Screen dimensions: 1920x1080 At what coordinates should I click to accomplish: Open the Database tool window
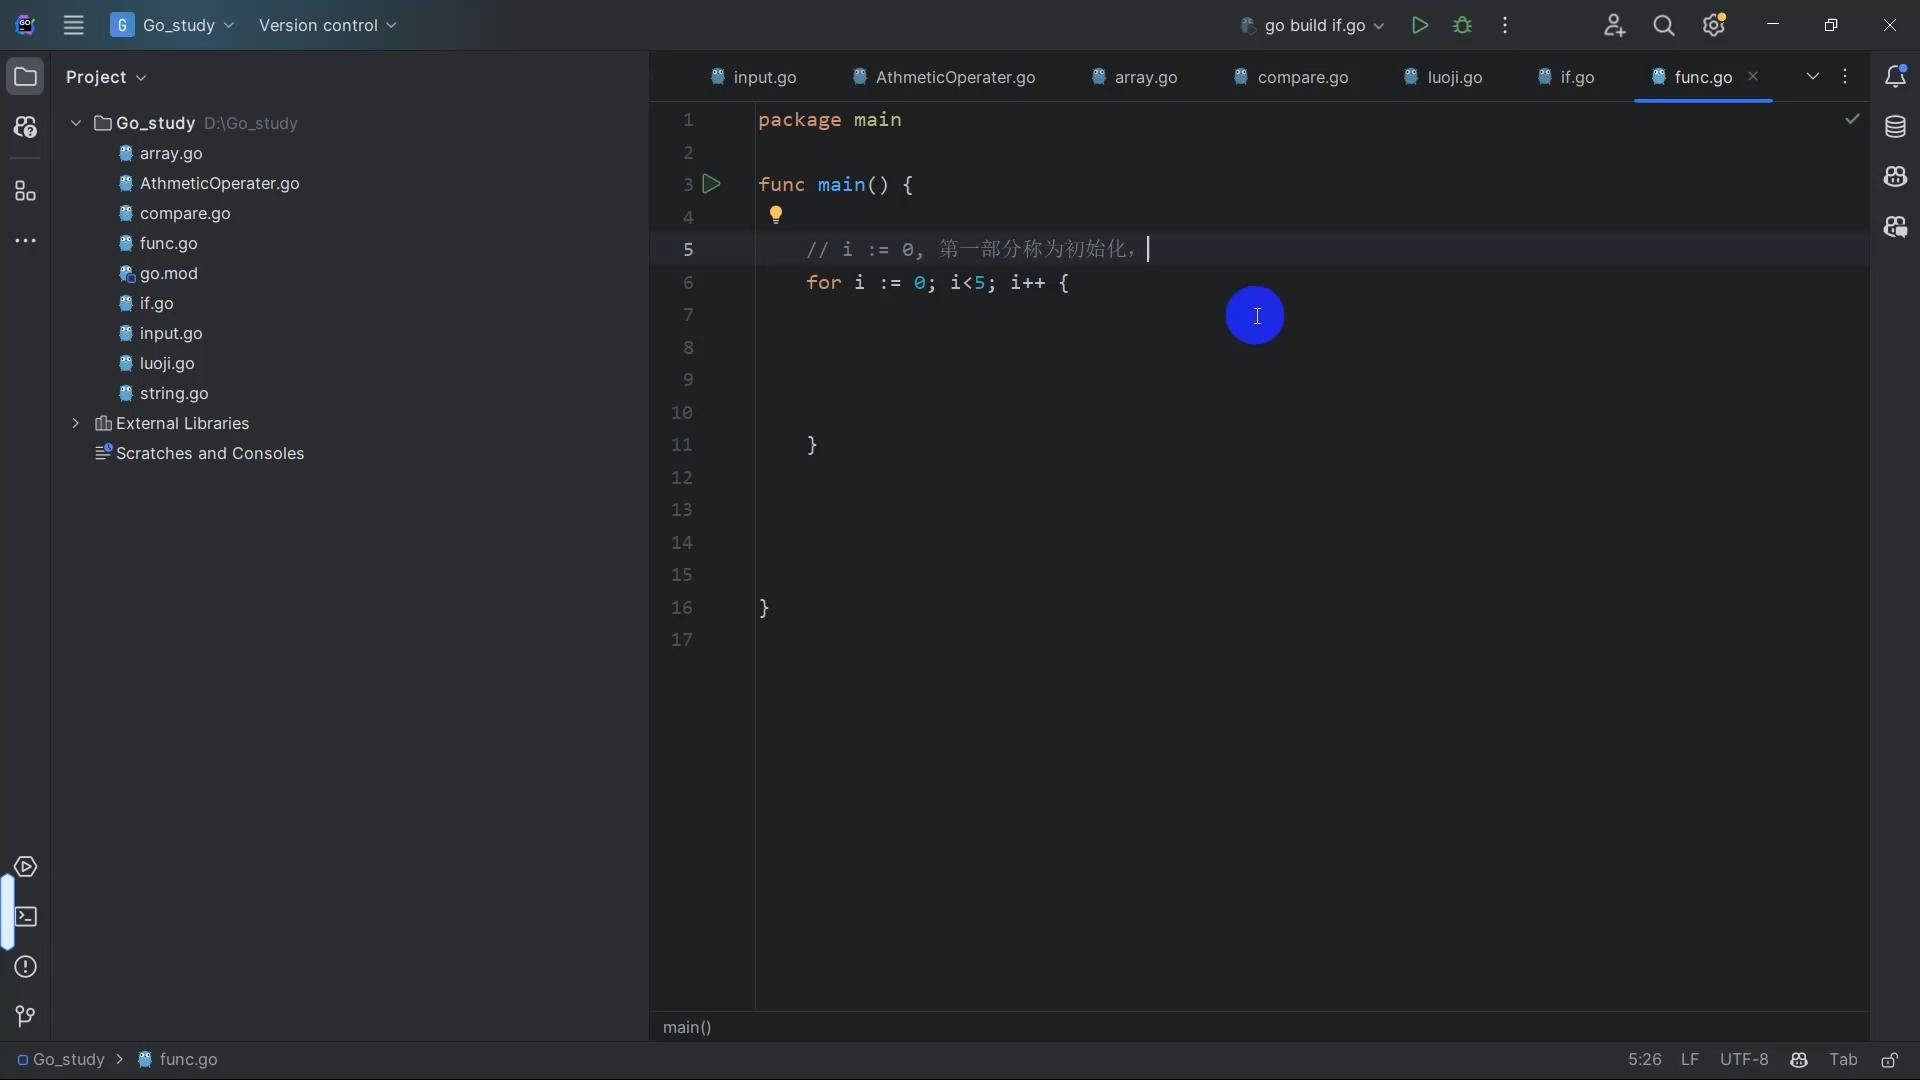point(1895,127)
